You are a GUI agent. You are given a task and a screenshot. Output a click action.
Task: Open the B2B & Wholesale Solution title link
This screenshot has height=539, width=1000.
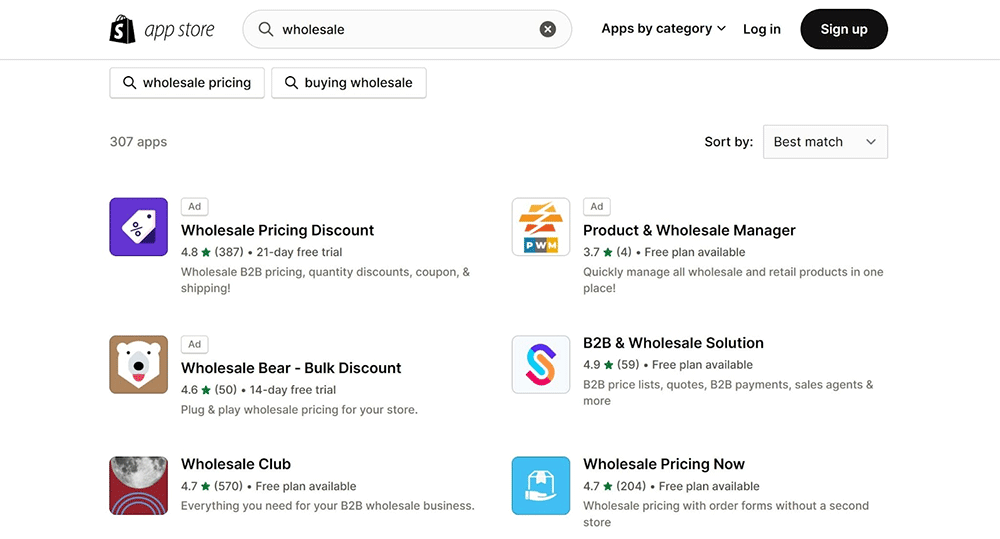click(673, 343)
